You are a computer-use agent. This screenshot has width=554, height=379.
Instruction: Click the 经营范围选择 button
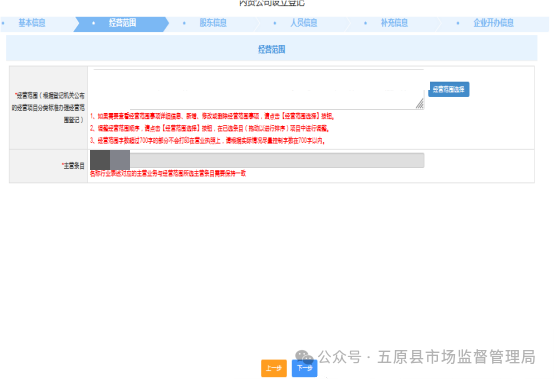pos(449,89)
